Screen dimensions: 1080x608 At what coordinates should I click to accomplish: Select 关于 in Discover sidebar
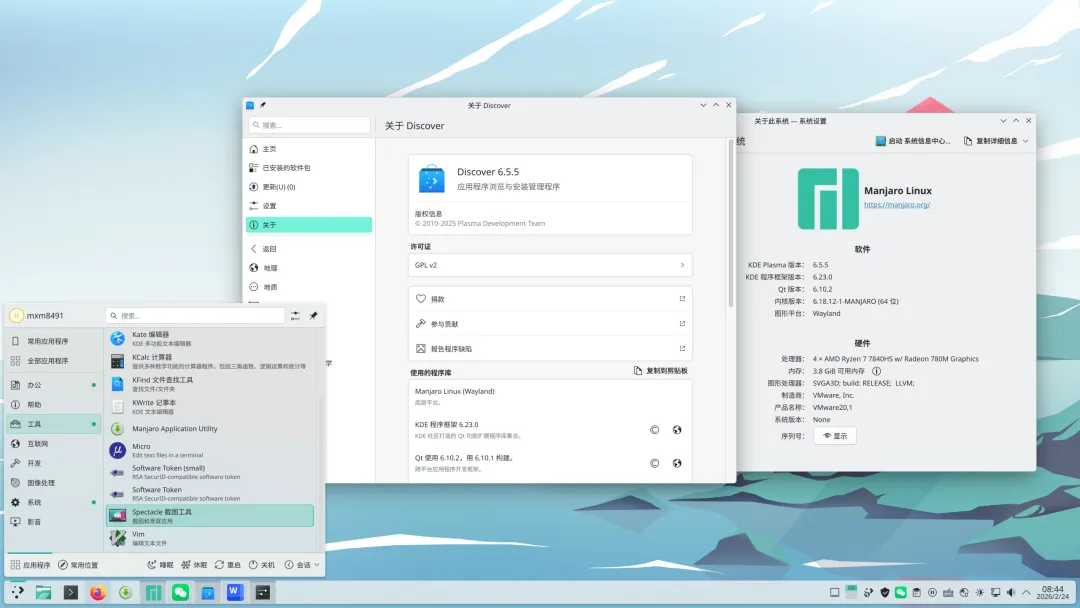(x=309, y=224)
